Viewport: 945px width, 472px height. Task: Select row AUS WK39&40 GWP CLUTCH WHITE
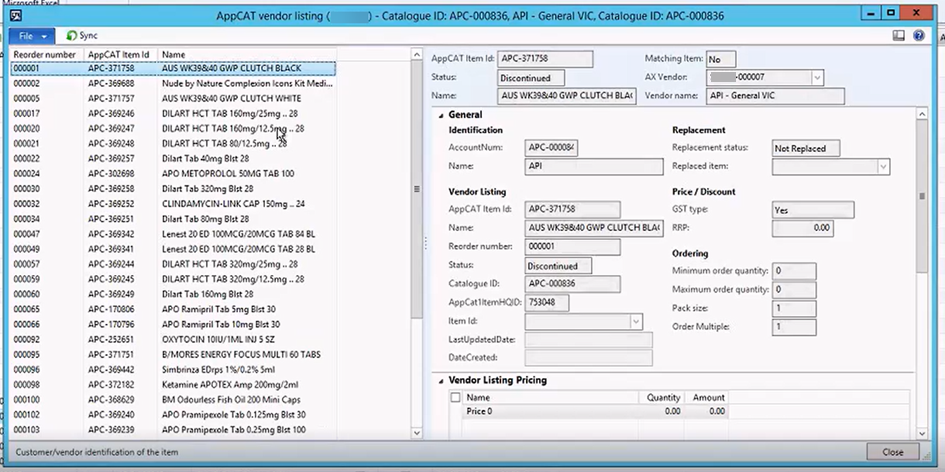pos(172,98)
